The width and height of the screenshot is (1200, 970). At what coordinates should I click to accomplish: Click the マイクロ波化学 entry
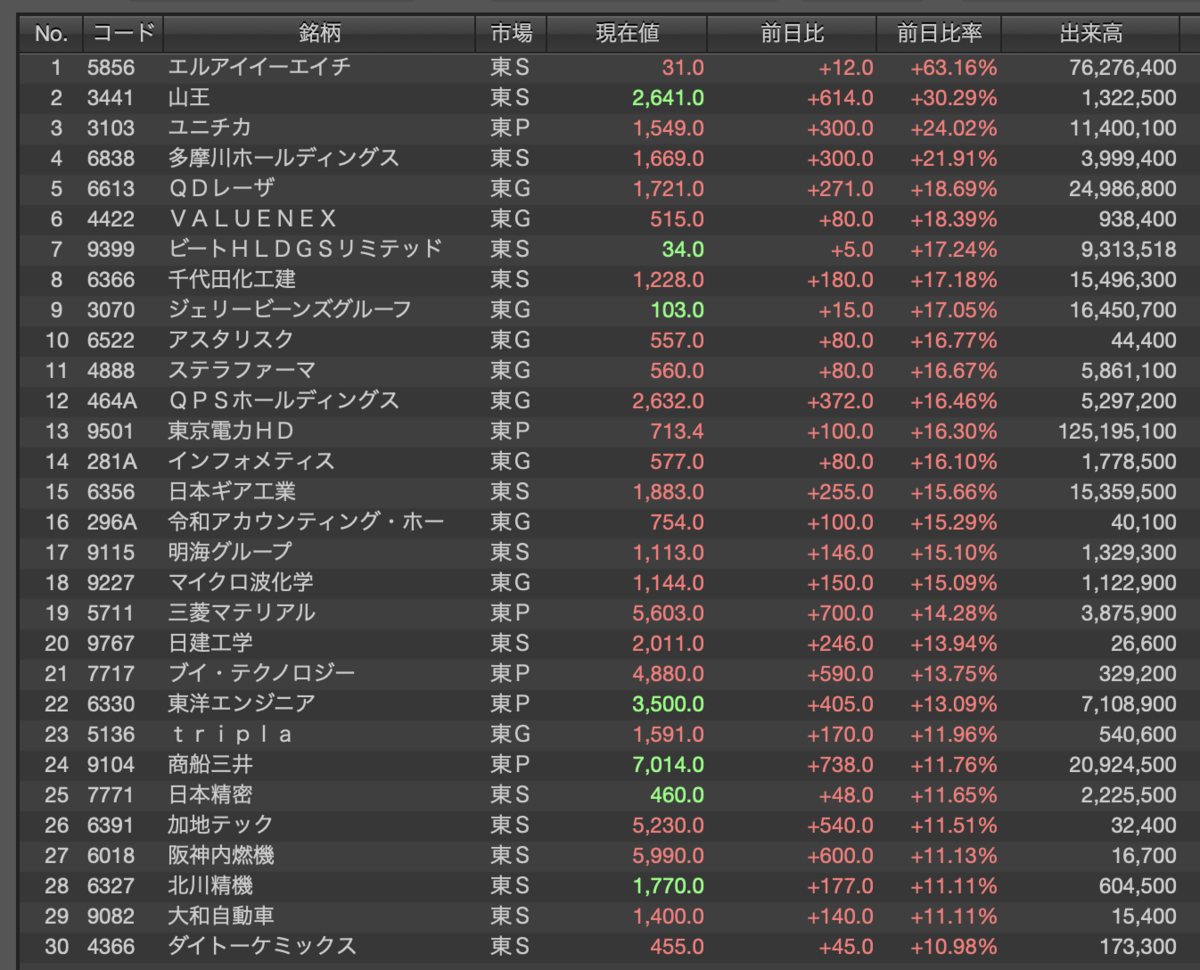[x=241, y=583]
